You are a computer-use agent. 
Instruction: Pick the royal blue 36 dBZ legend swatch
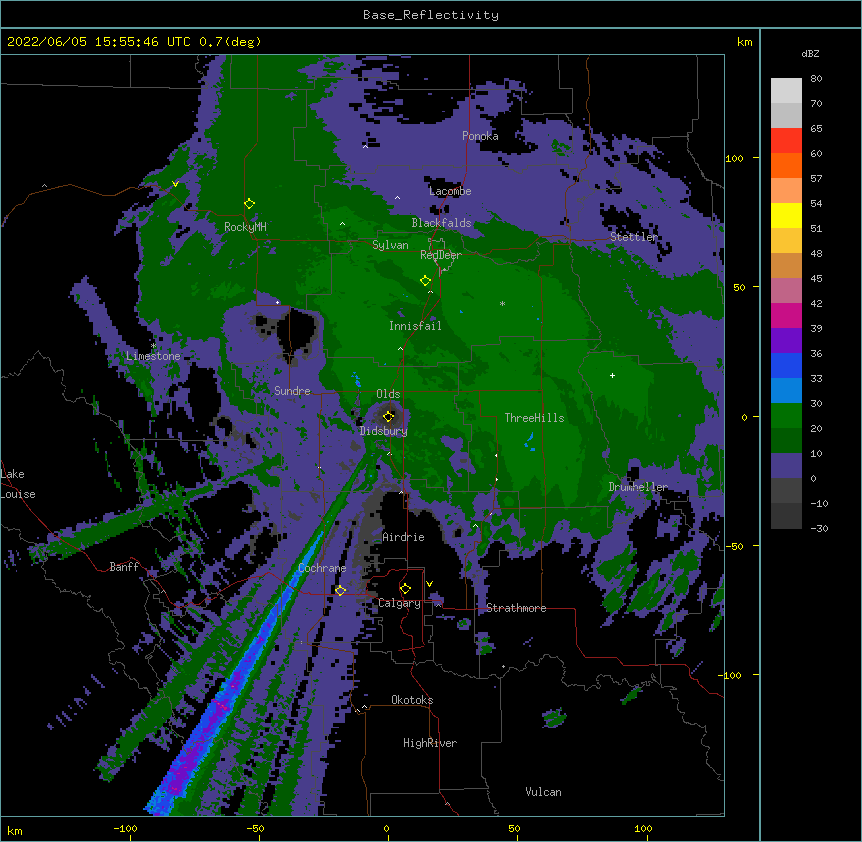coord(786,365)
